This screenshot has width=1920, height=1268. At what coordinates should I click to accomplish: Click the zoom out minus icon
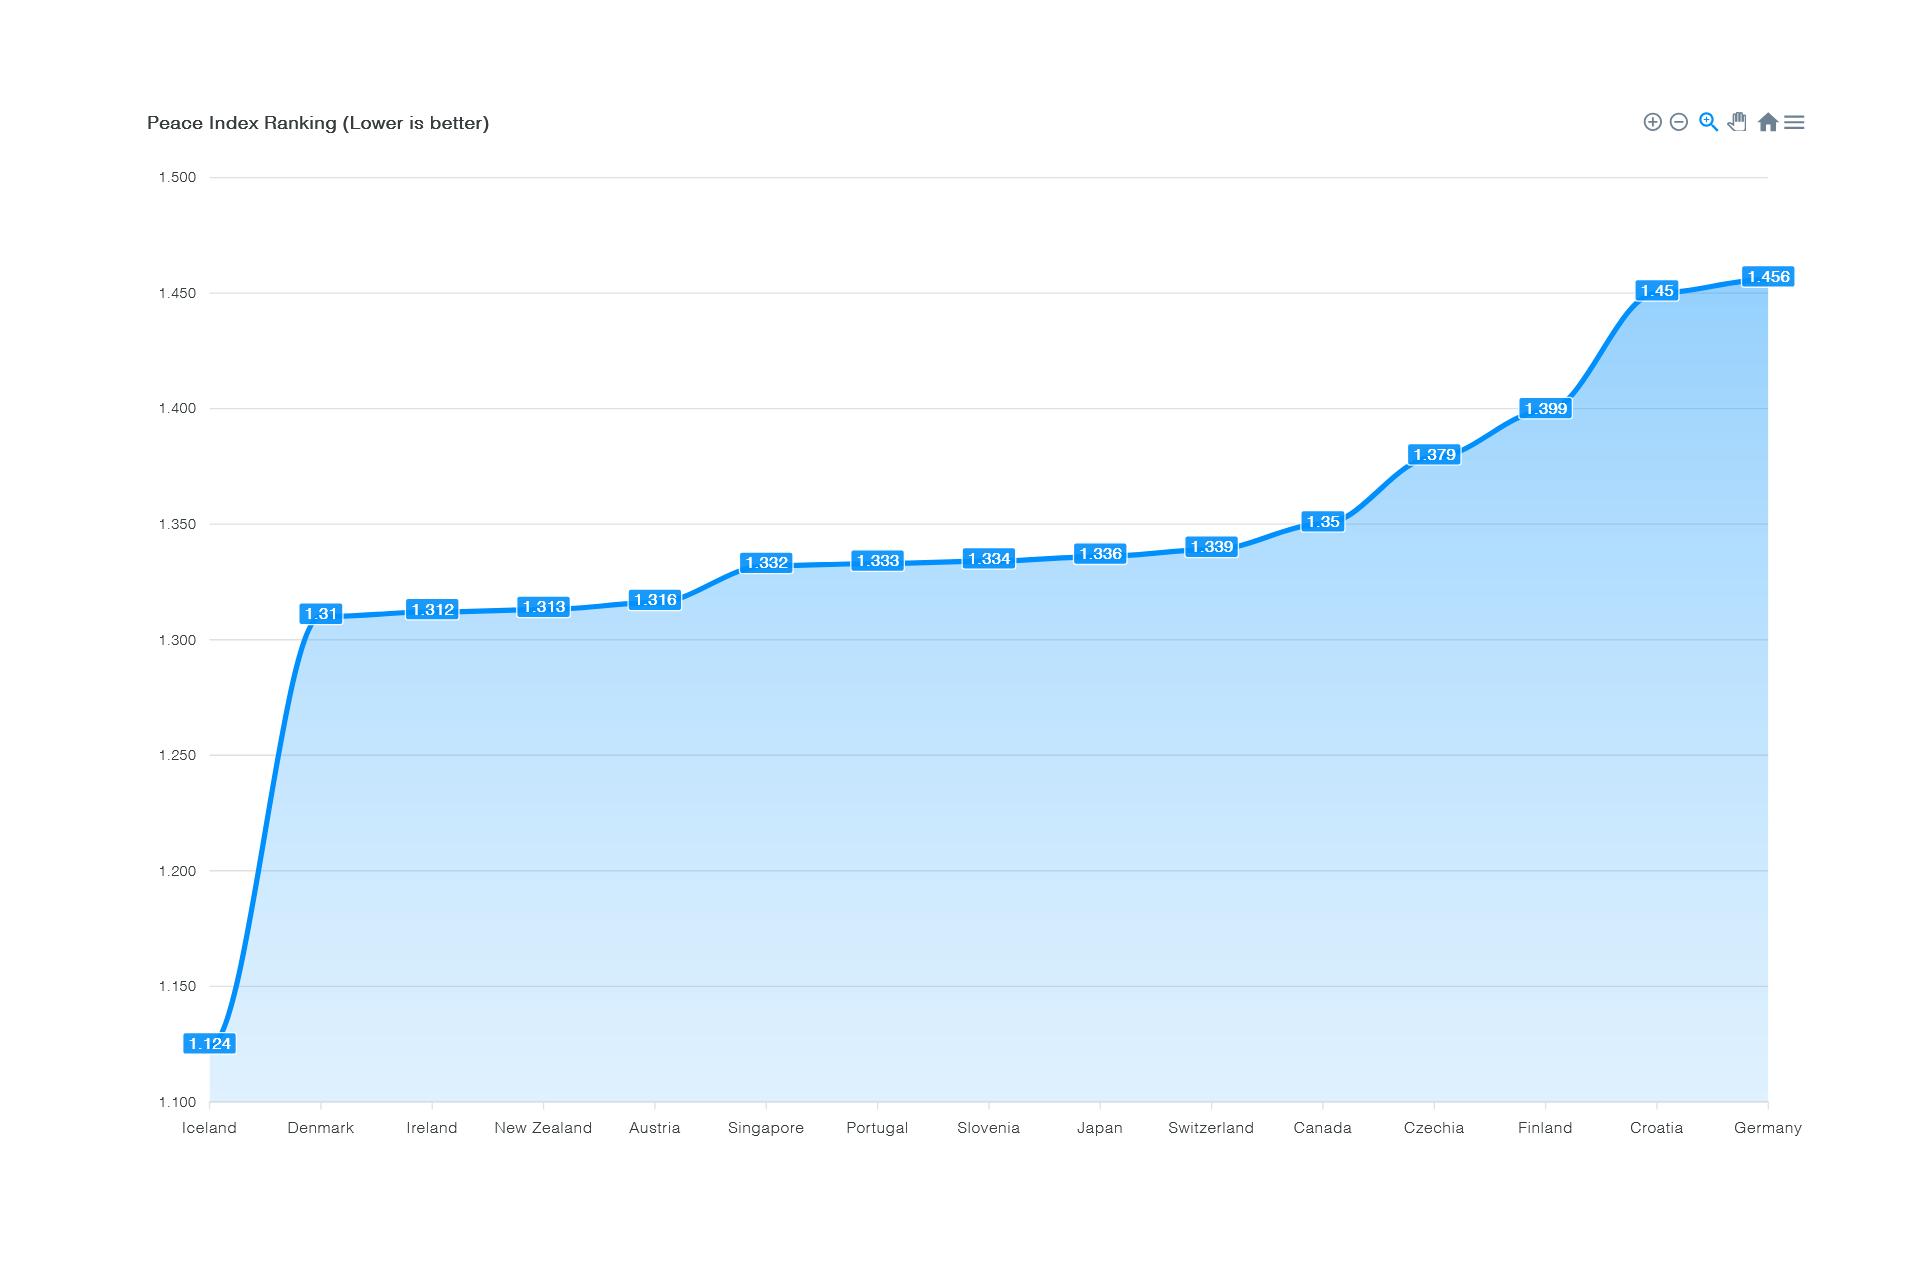[x=1679, y=122]
